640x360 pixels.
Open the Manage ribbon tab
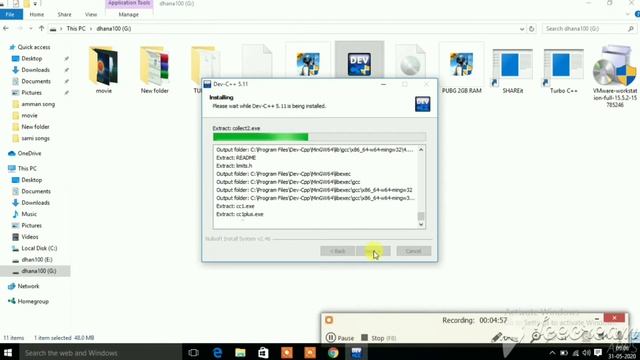click(129, 14)
